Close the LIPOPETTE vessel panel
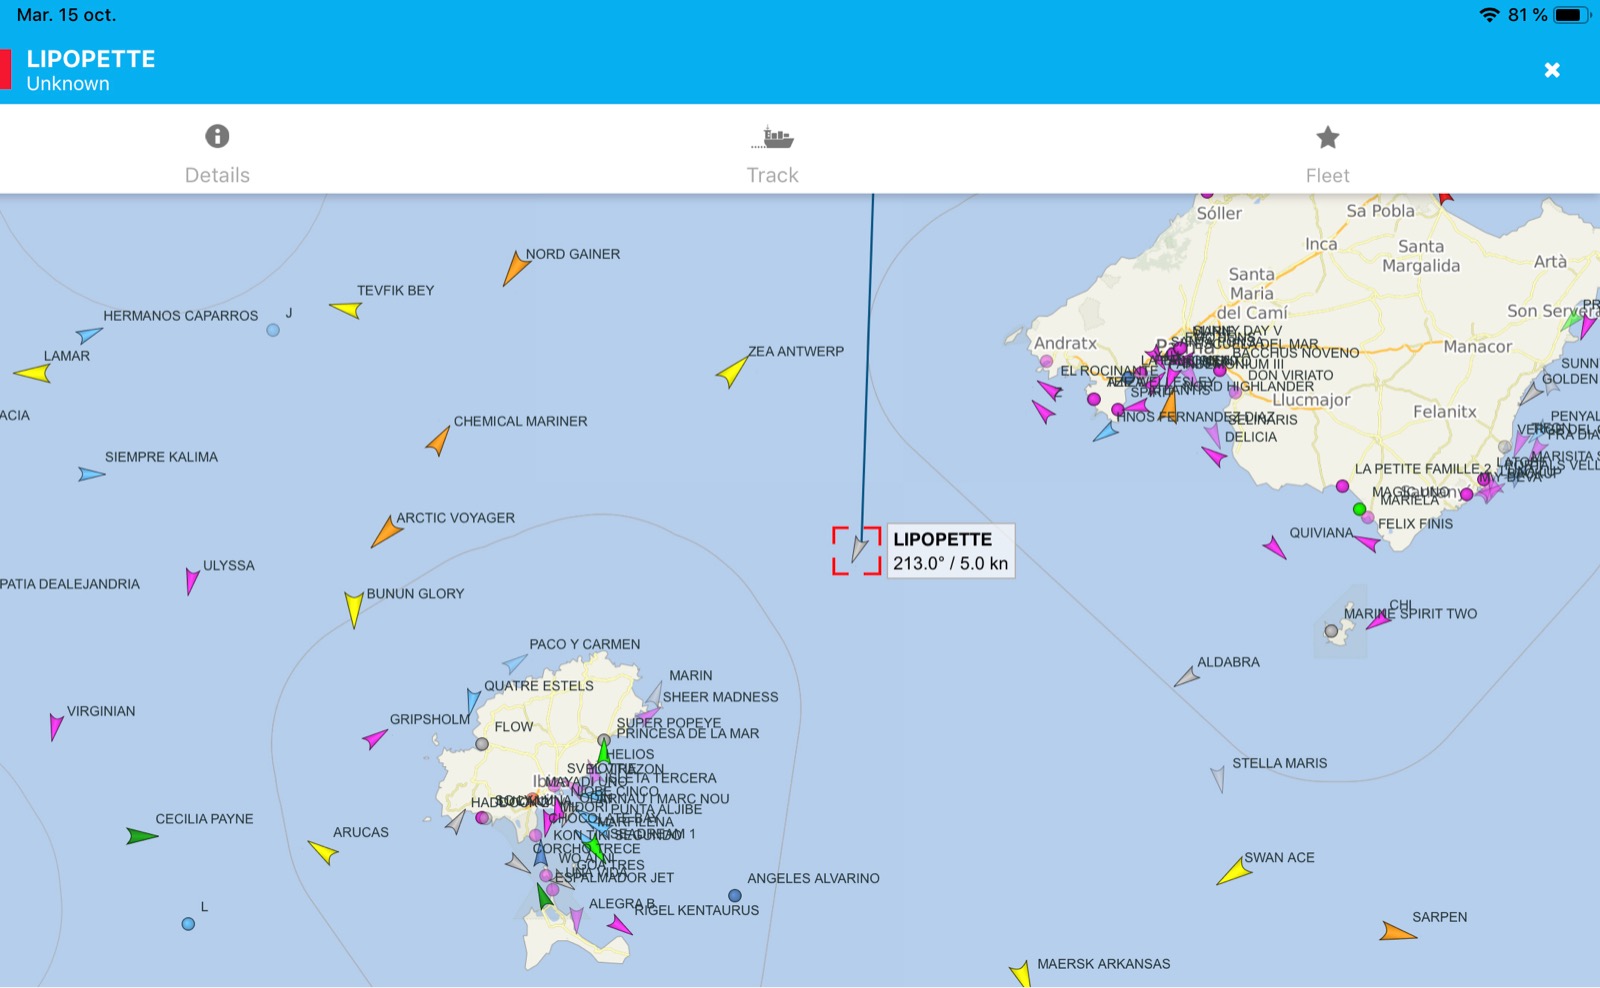 [x=1551, y=70]
